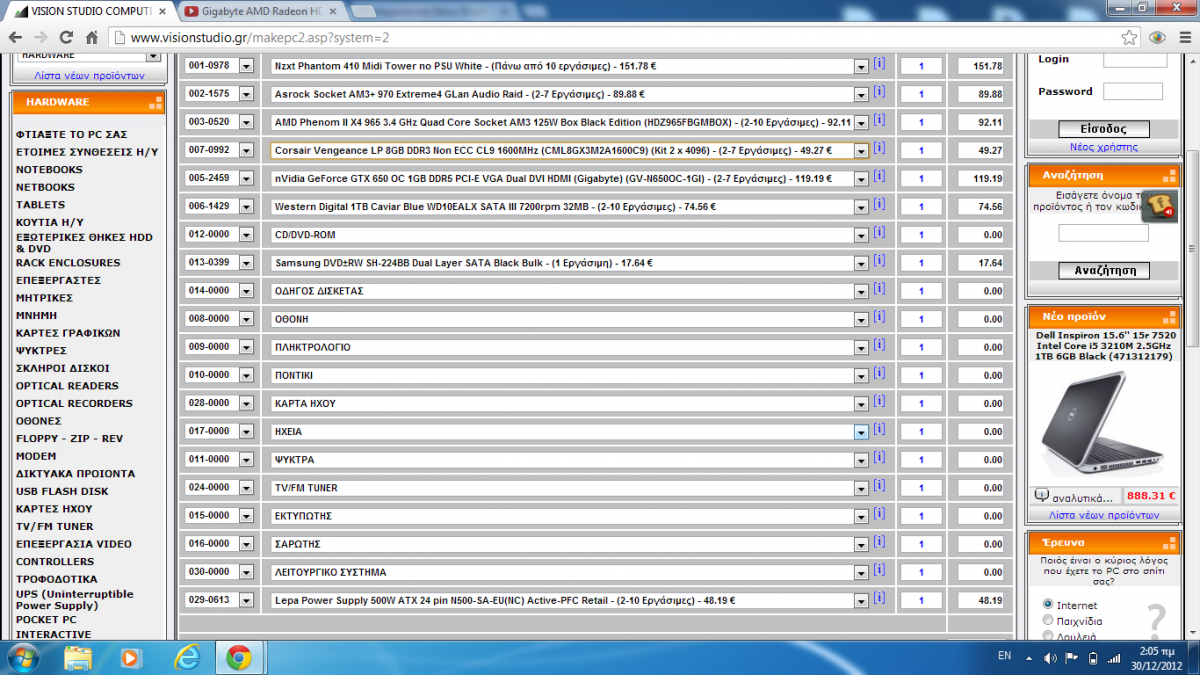Open info [i] for Asrock 970 Extreme4 row

(879, 91)
